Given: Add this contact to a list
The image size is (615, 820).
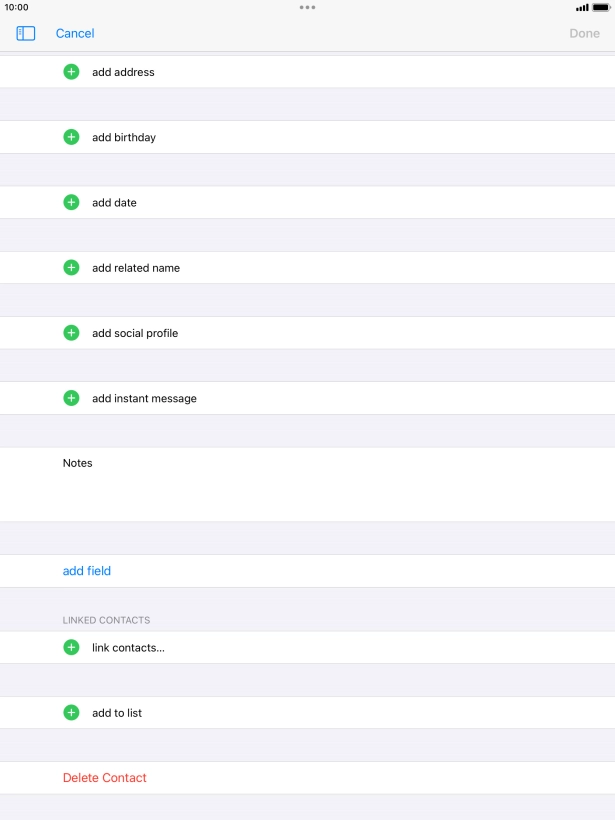Looking at the screenshot, I should tap(116, 712).
